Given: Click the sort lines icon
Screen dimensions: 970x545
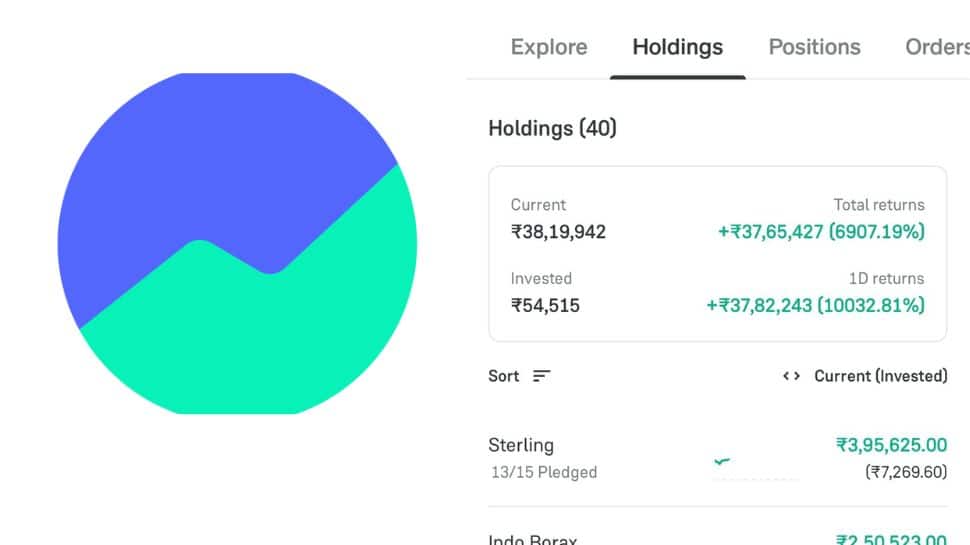Looking at the screenshot, I should coord(541,376).
